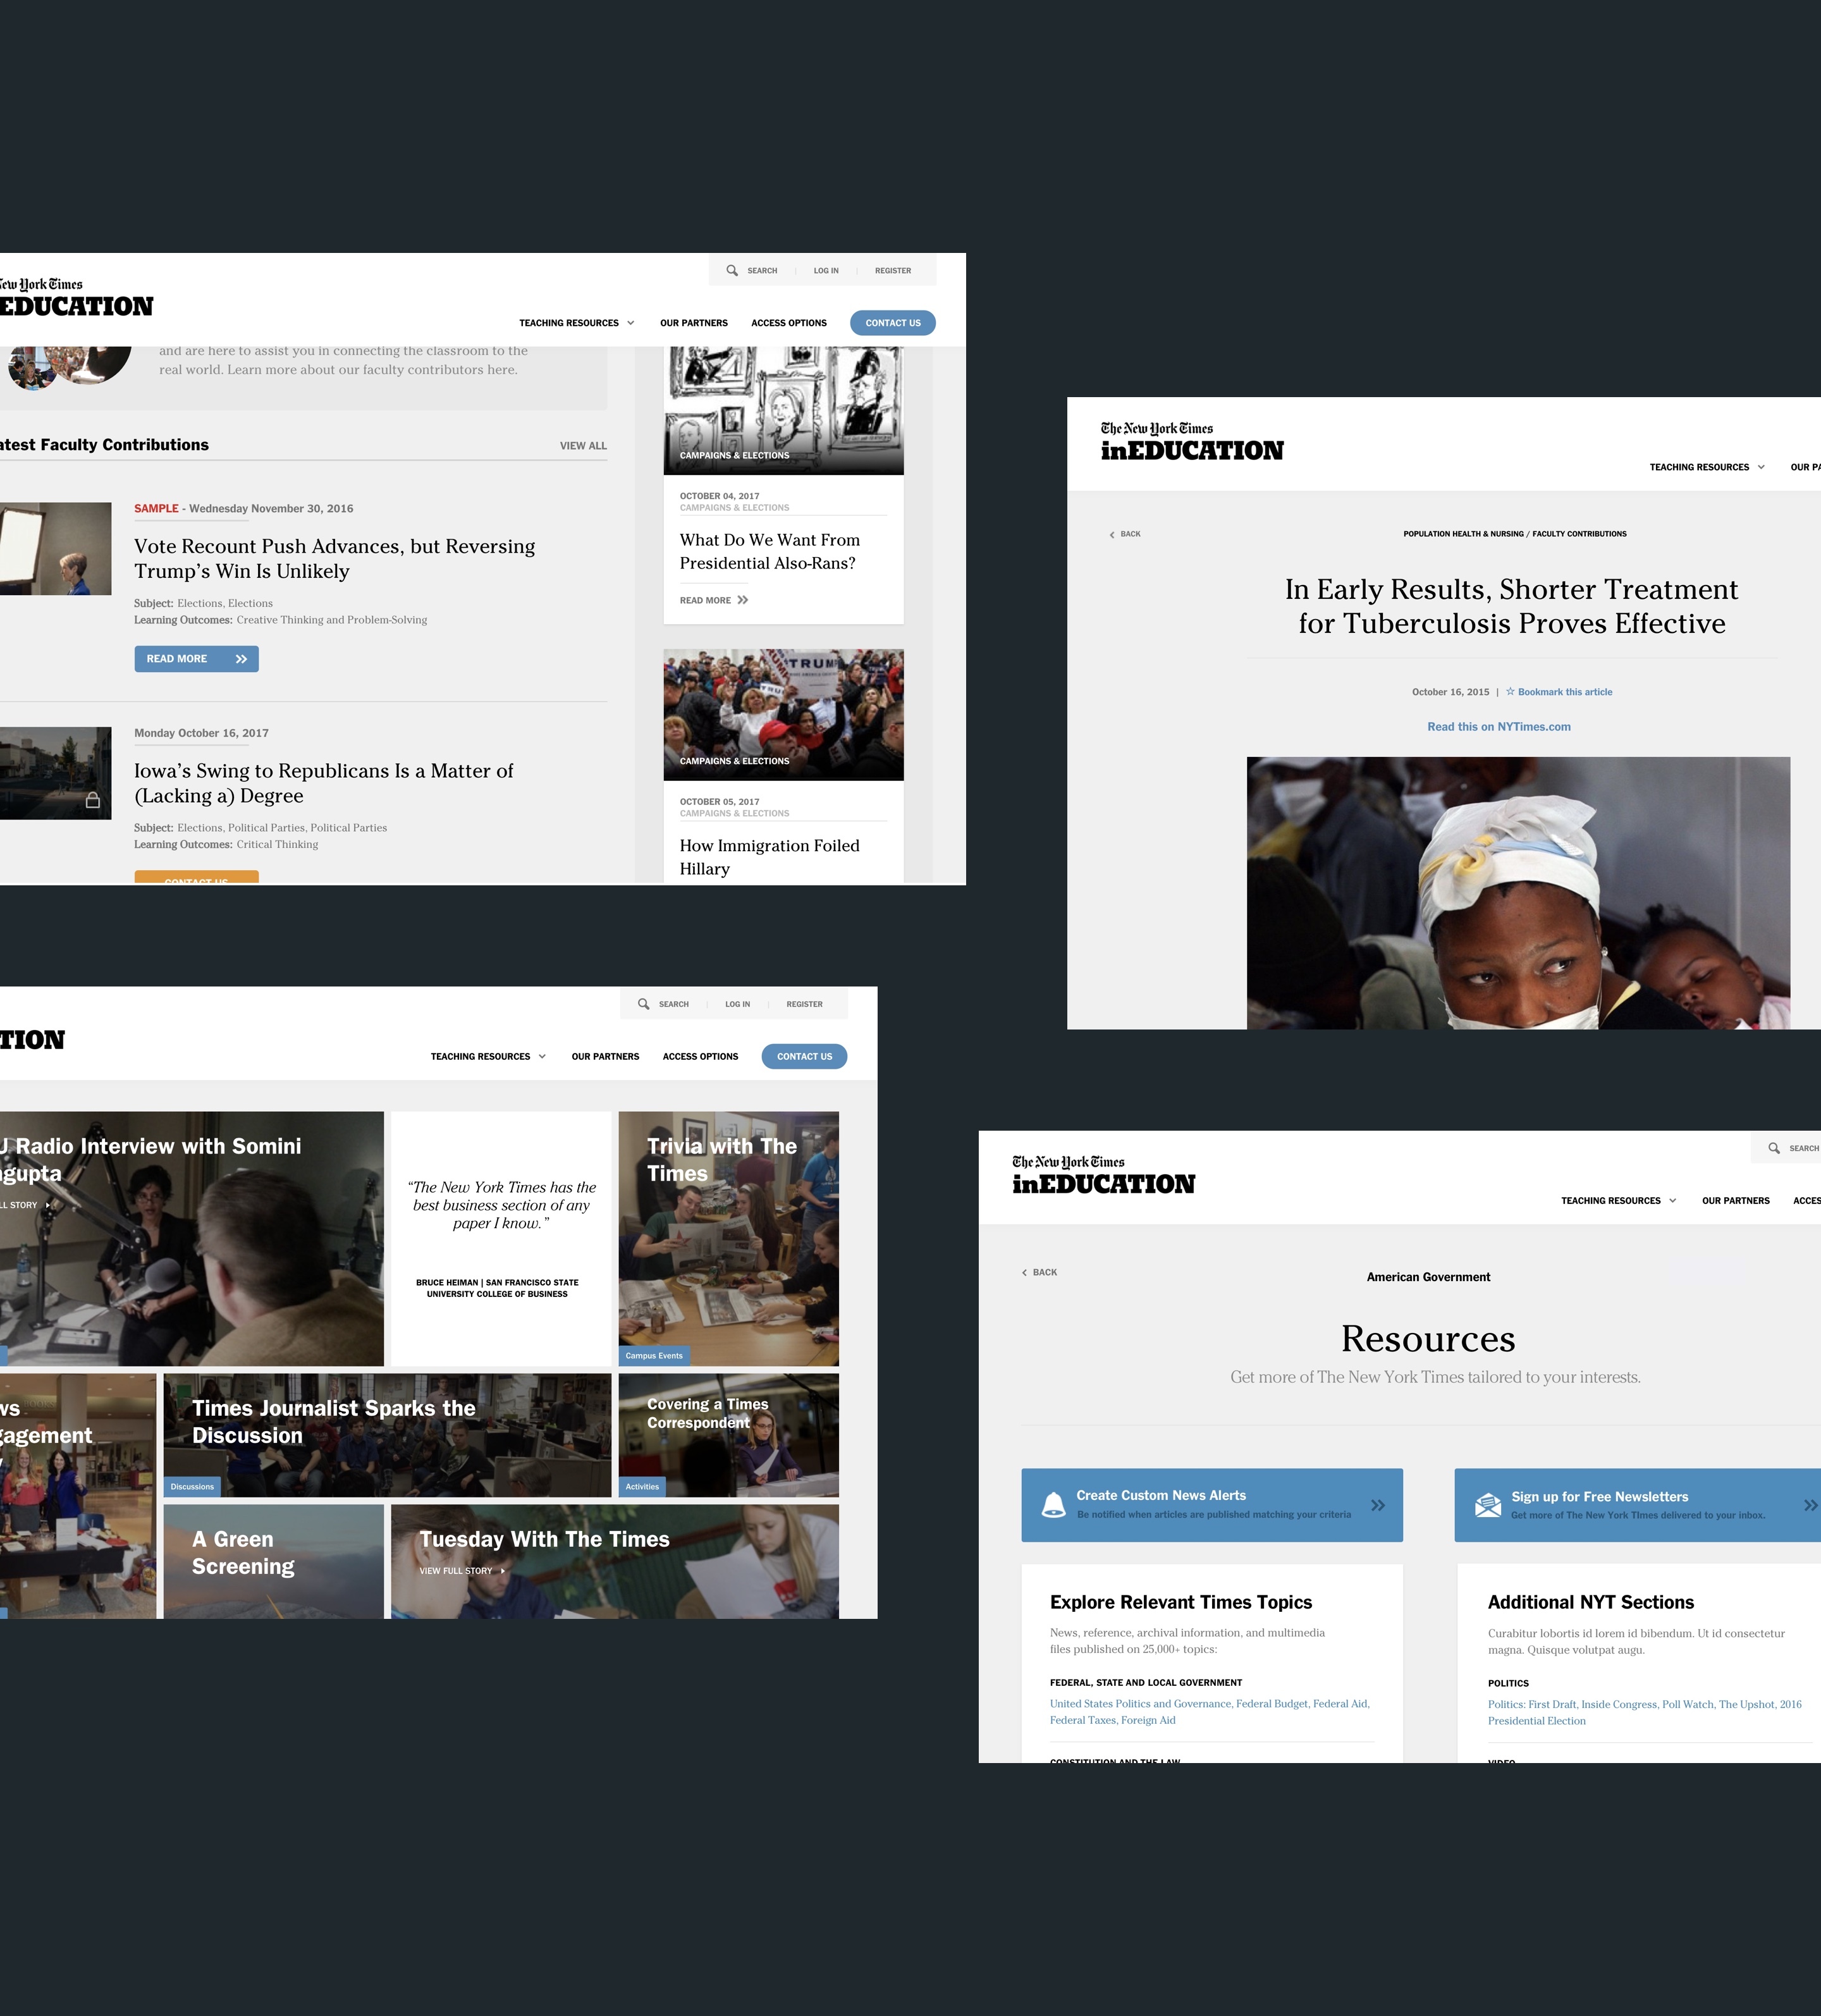Viewport: 1821px width, 2016px height.
Task: Open the Vote Recount Push Advances article title
Action: click(x=334, y=558)
